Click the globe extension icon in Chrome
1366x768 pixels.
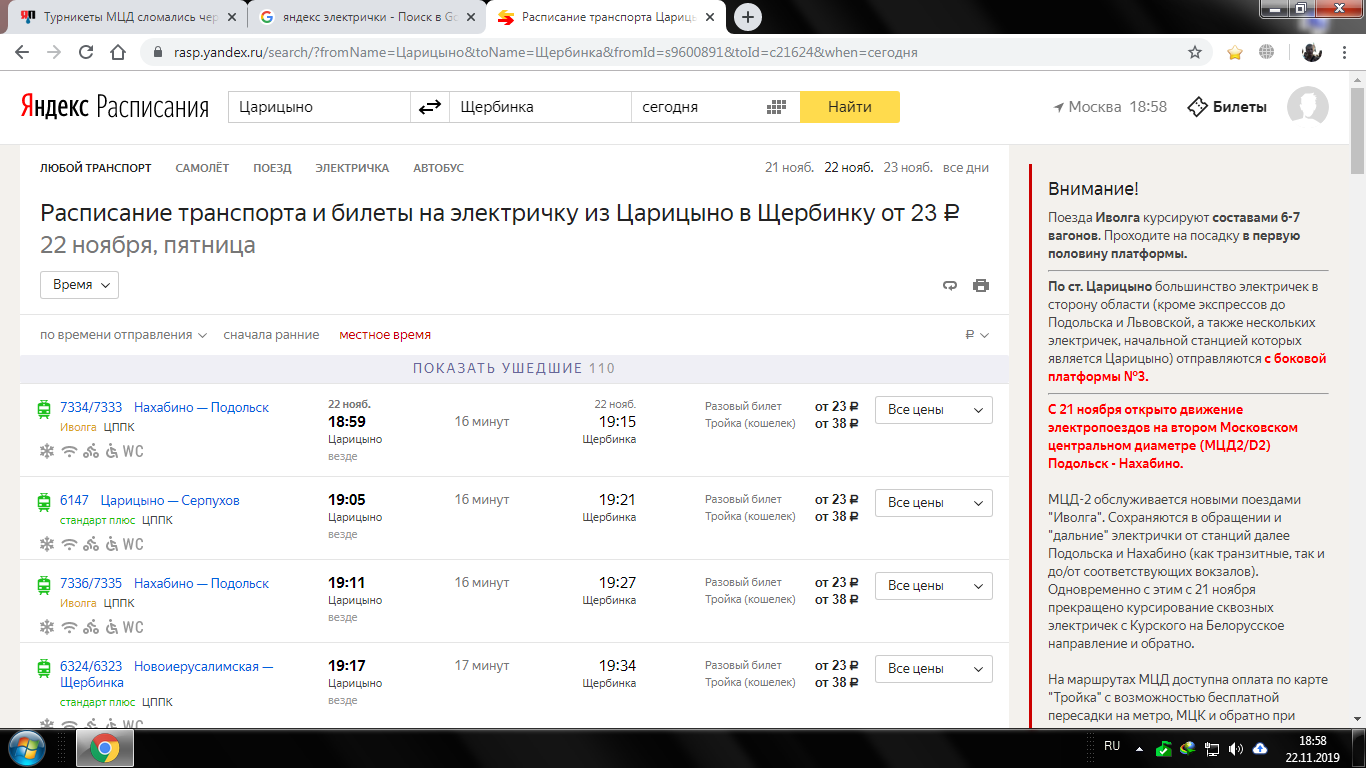(x=1266, y=53)
